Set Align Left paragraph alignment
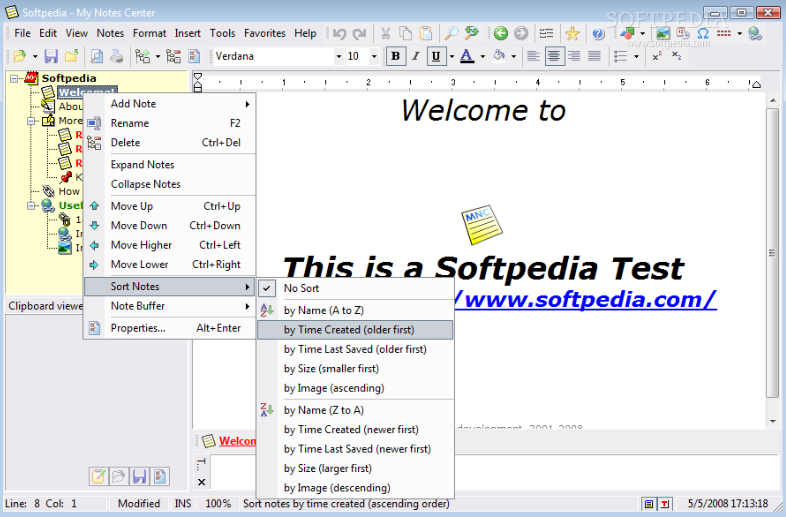The width and height of the screenshot is (786, 517). [533, 56]
